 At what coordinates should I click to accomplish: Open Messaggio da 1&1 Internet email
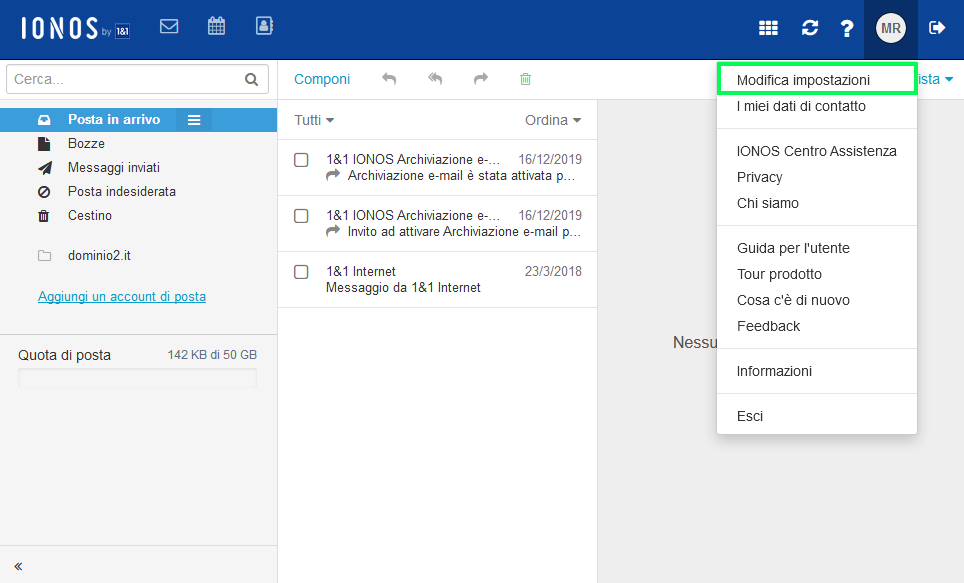tap(437, 280)
